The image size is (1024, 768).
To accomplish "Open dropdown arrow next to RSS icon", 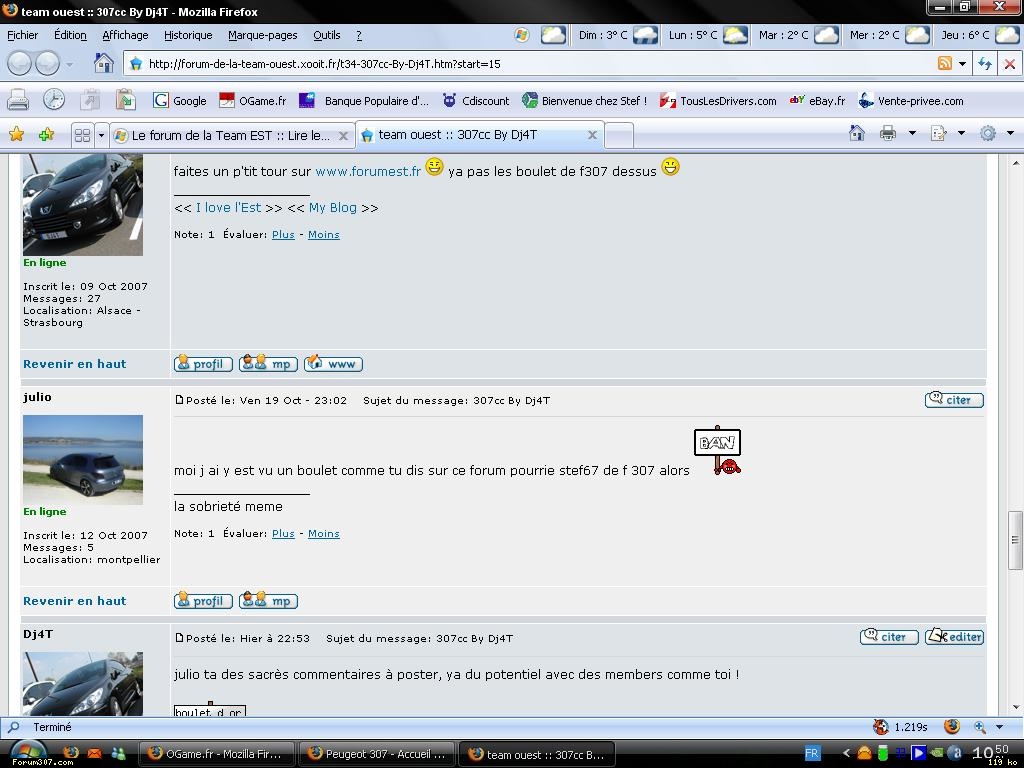I will coord(962,64).
